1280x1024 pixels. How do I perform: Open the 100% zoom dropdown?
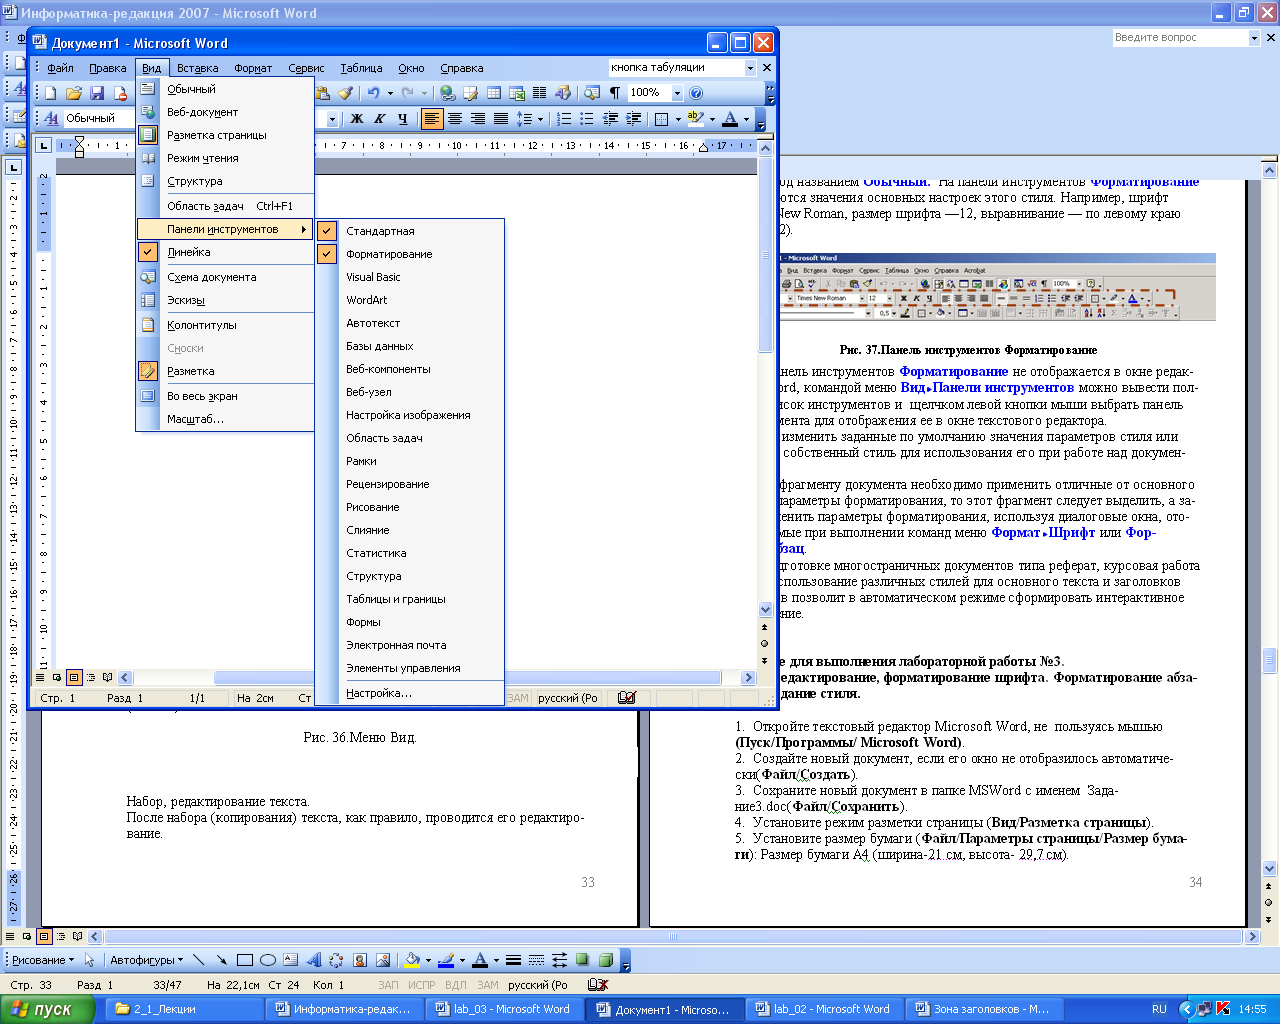(x=677, y=93)
